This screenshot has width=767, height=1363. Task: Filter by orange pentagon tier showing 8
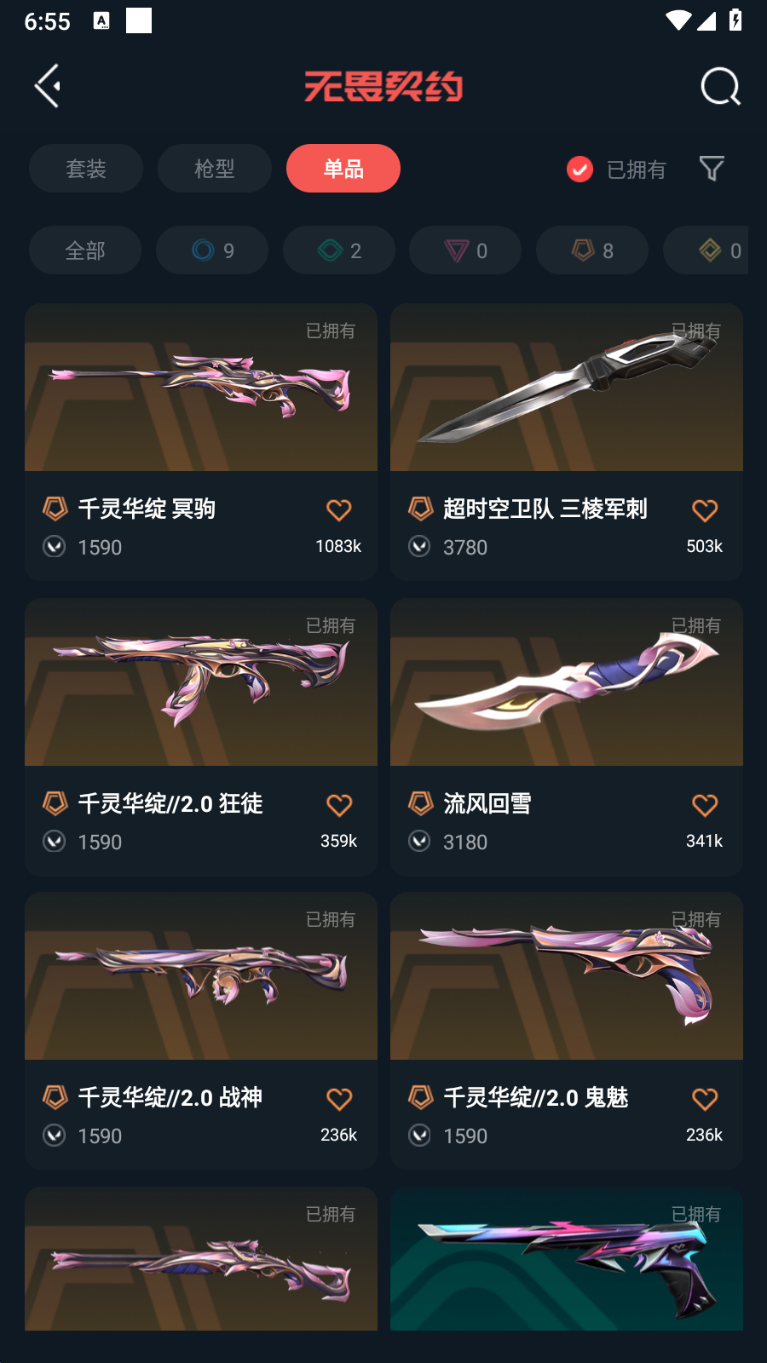592,251
